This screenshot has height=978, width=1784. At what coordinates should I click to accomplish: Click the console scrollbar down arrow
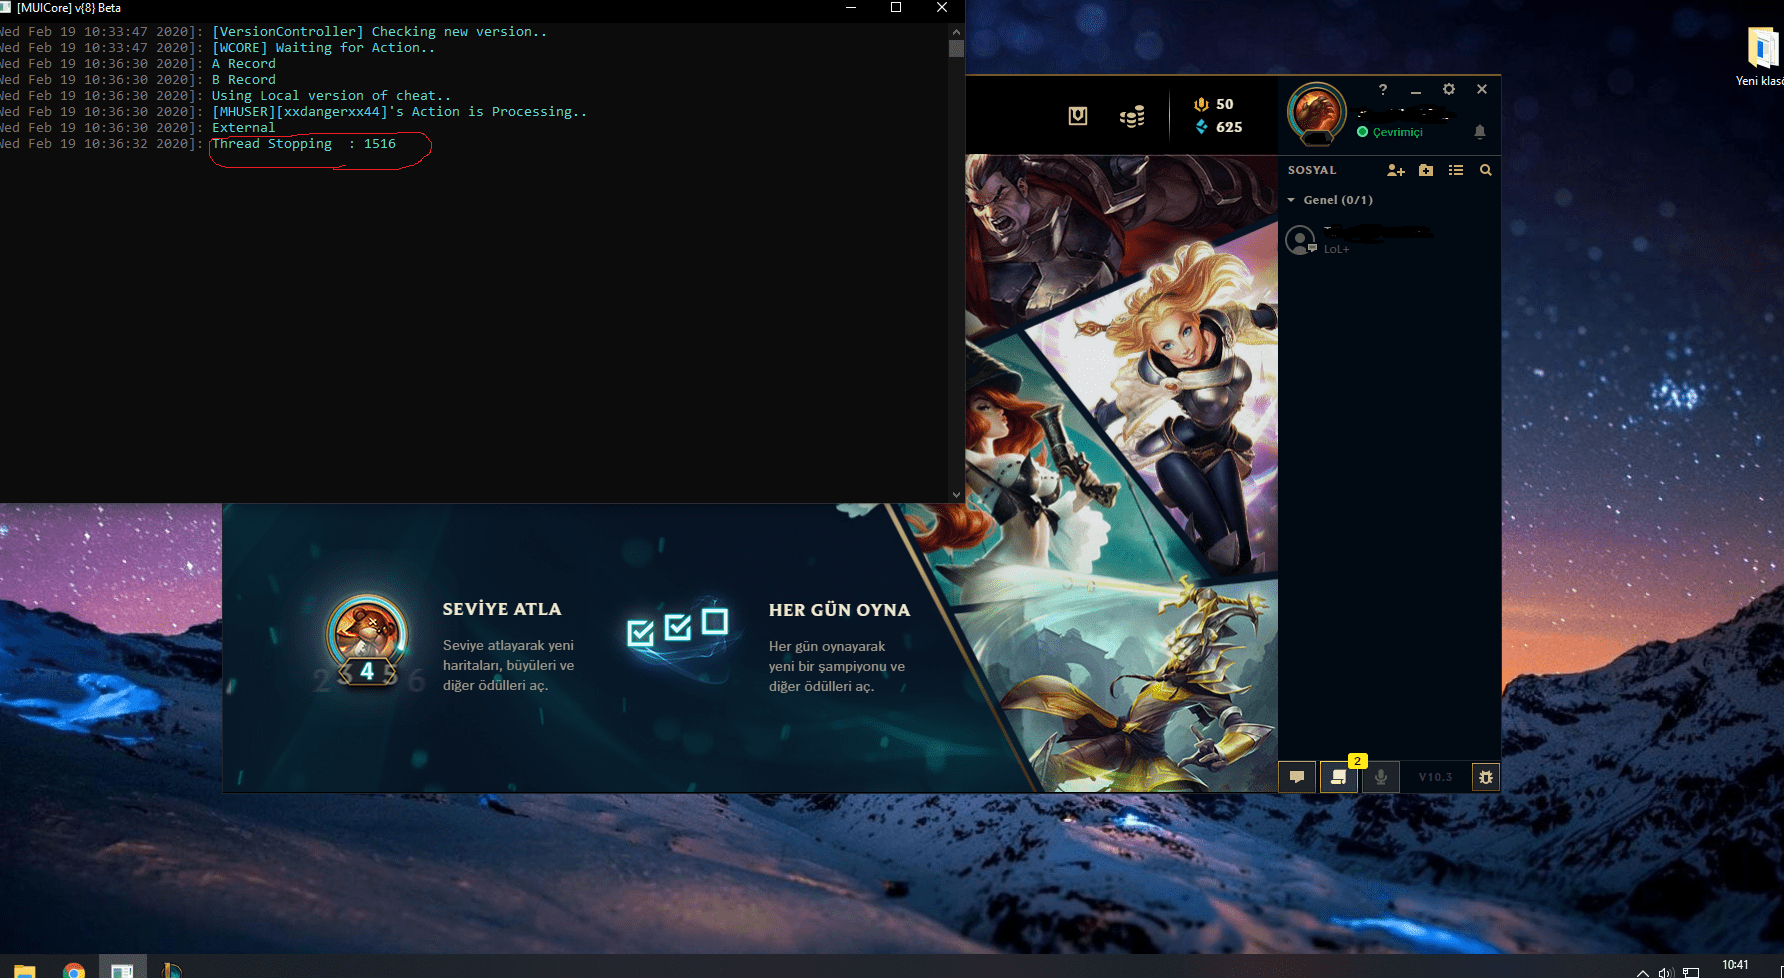pos(957,494)
